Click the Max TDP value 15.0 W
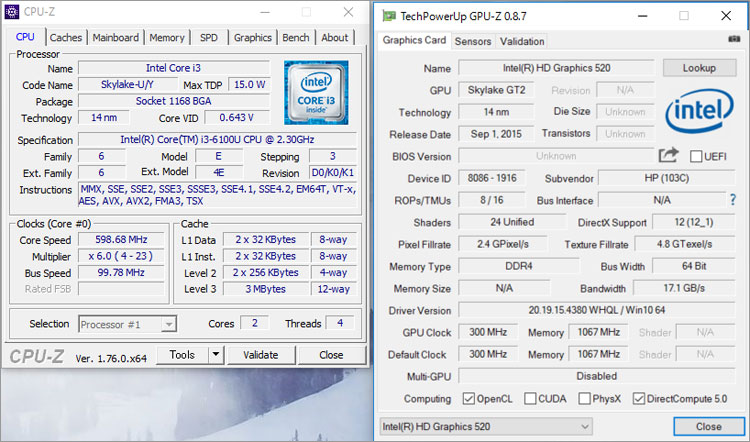This screenshot has height=442, width=750. (249, 85)
